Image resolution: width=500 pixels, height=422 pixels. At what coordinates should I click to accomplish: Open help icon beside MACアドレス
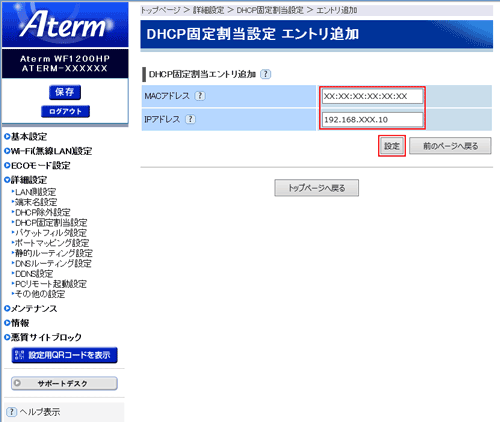200,96
